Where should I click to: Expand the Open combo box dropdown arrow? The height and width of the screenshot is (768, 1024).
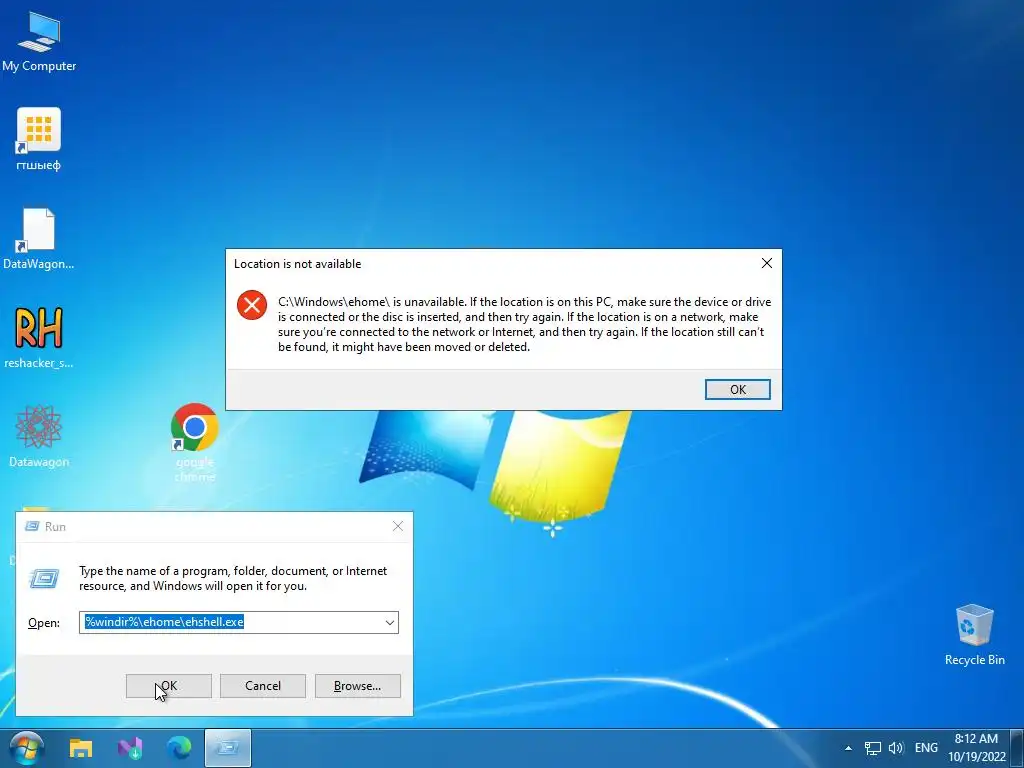pyautogui.click(x=390, y=622)
